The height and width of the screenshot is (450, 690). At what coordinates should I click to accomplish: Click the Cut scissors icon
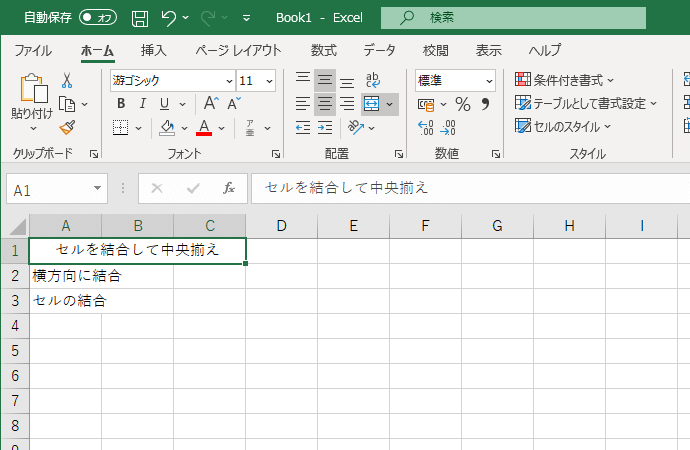tap(67, 81)
